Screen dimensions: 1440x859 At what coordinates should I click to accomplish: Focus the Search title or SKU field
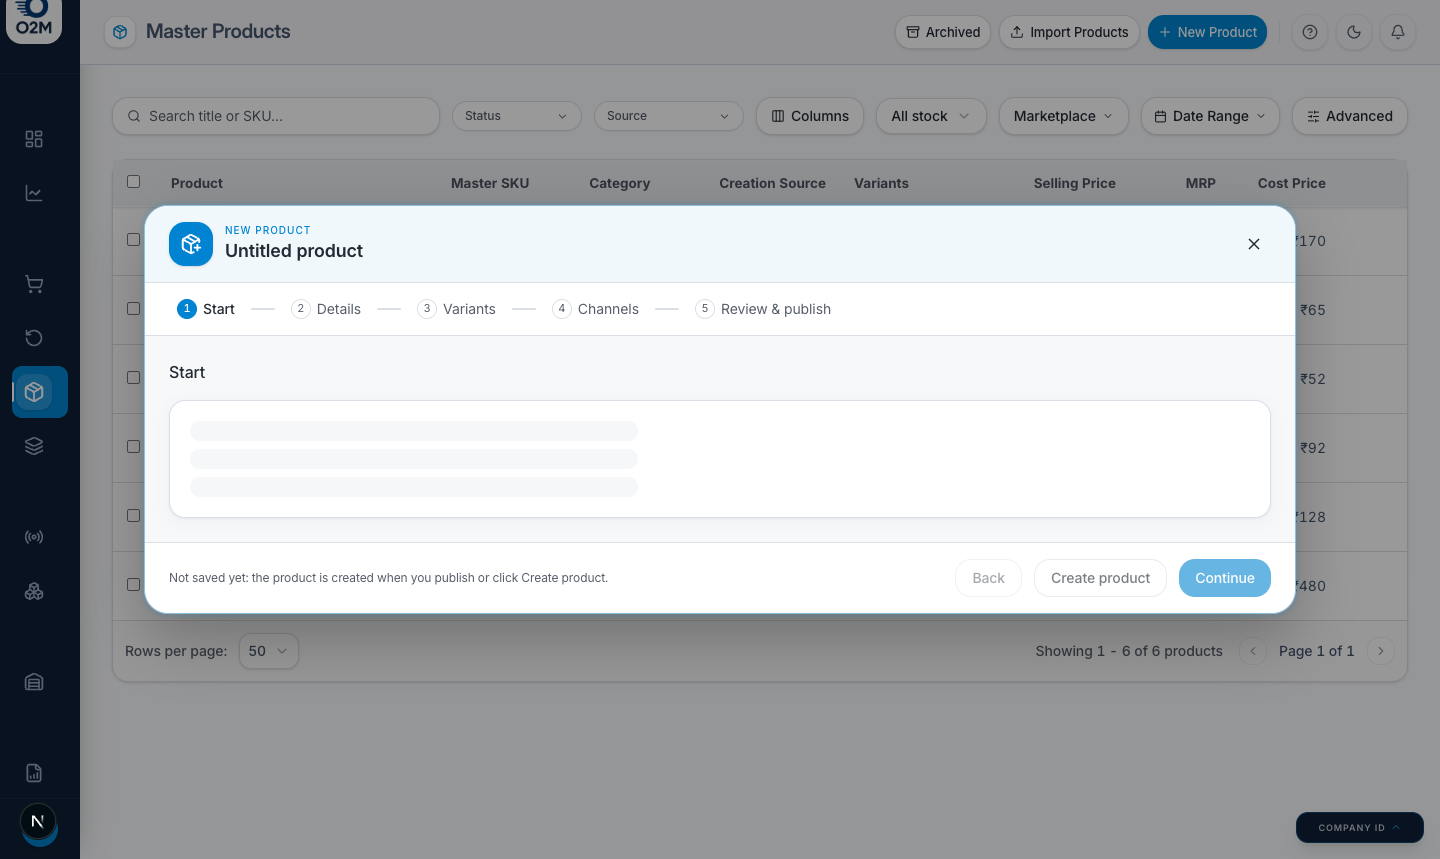(x=276, y=116)
